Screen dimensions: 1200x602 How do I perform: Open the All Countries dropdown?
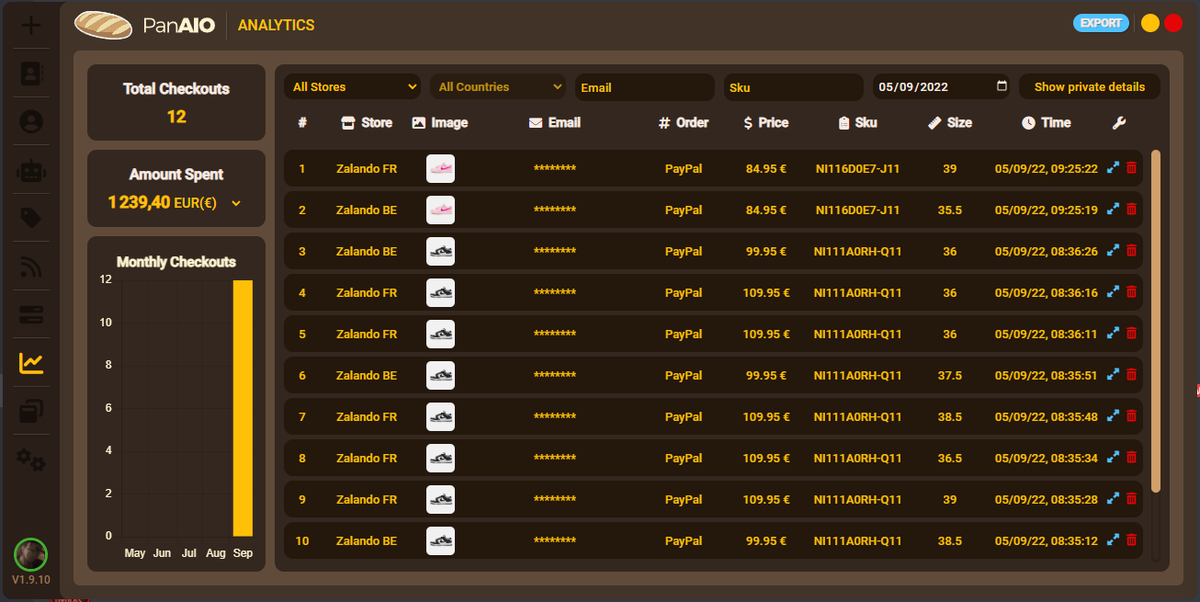(498, 87)
